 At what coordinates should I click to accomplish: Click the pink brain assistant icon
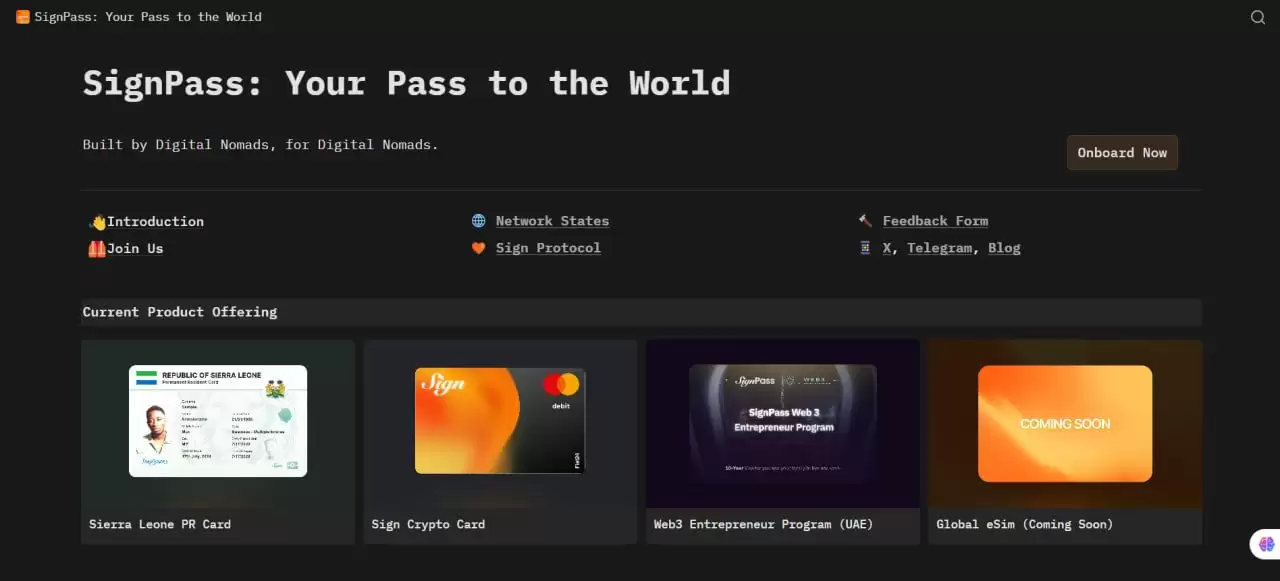click(1266, 544)
